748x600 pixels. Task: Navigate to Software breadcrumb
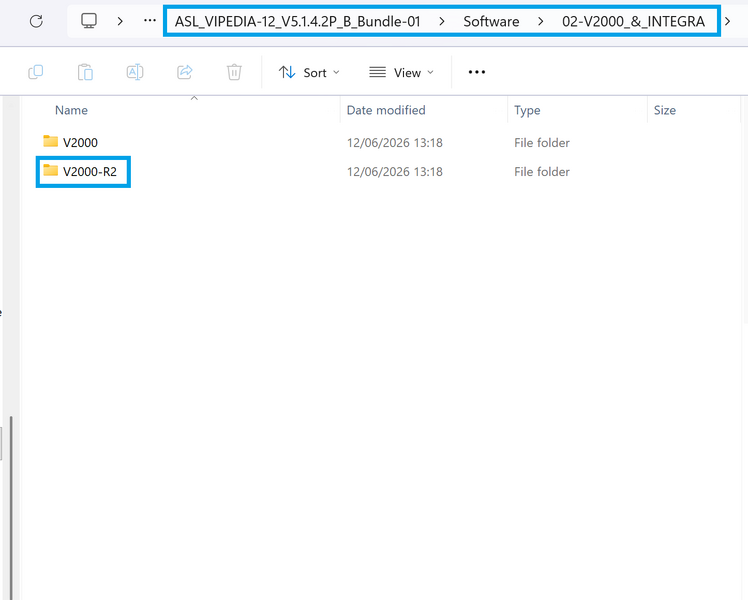[x=491, y=21]
